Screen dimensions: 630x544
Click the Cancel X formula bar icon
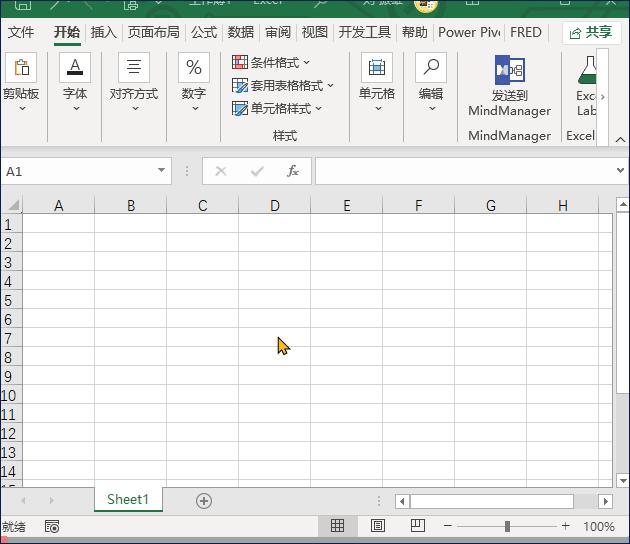221,171
